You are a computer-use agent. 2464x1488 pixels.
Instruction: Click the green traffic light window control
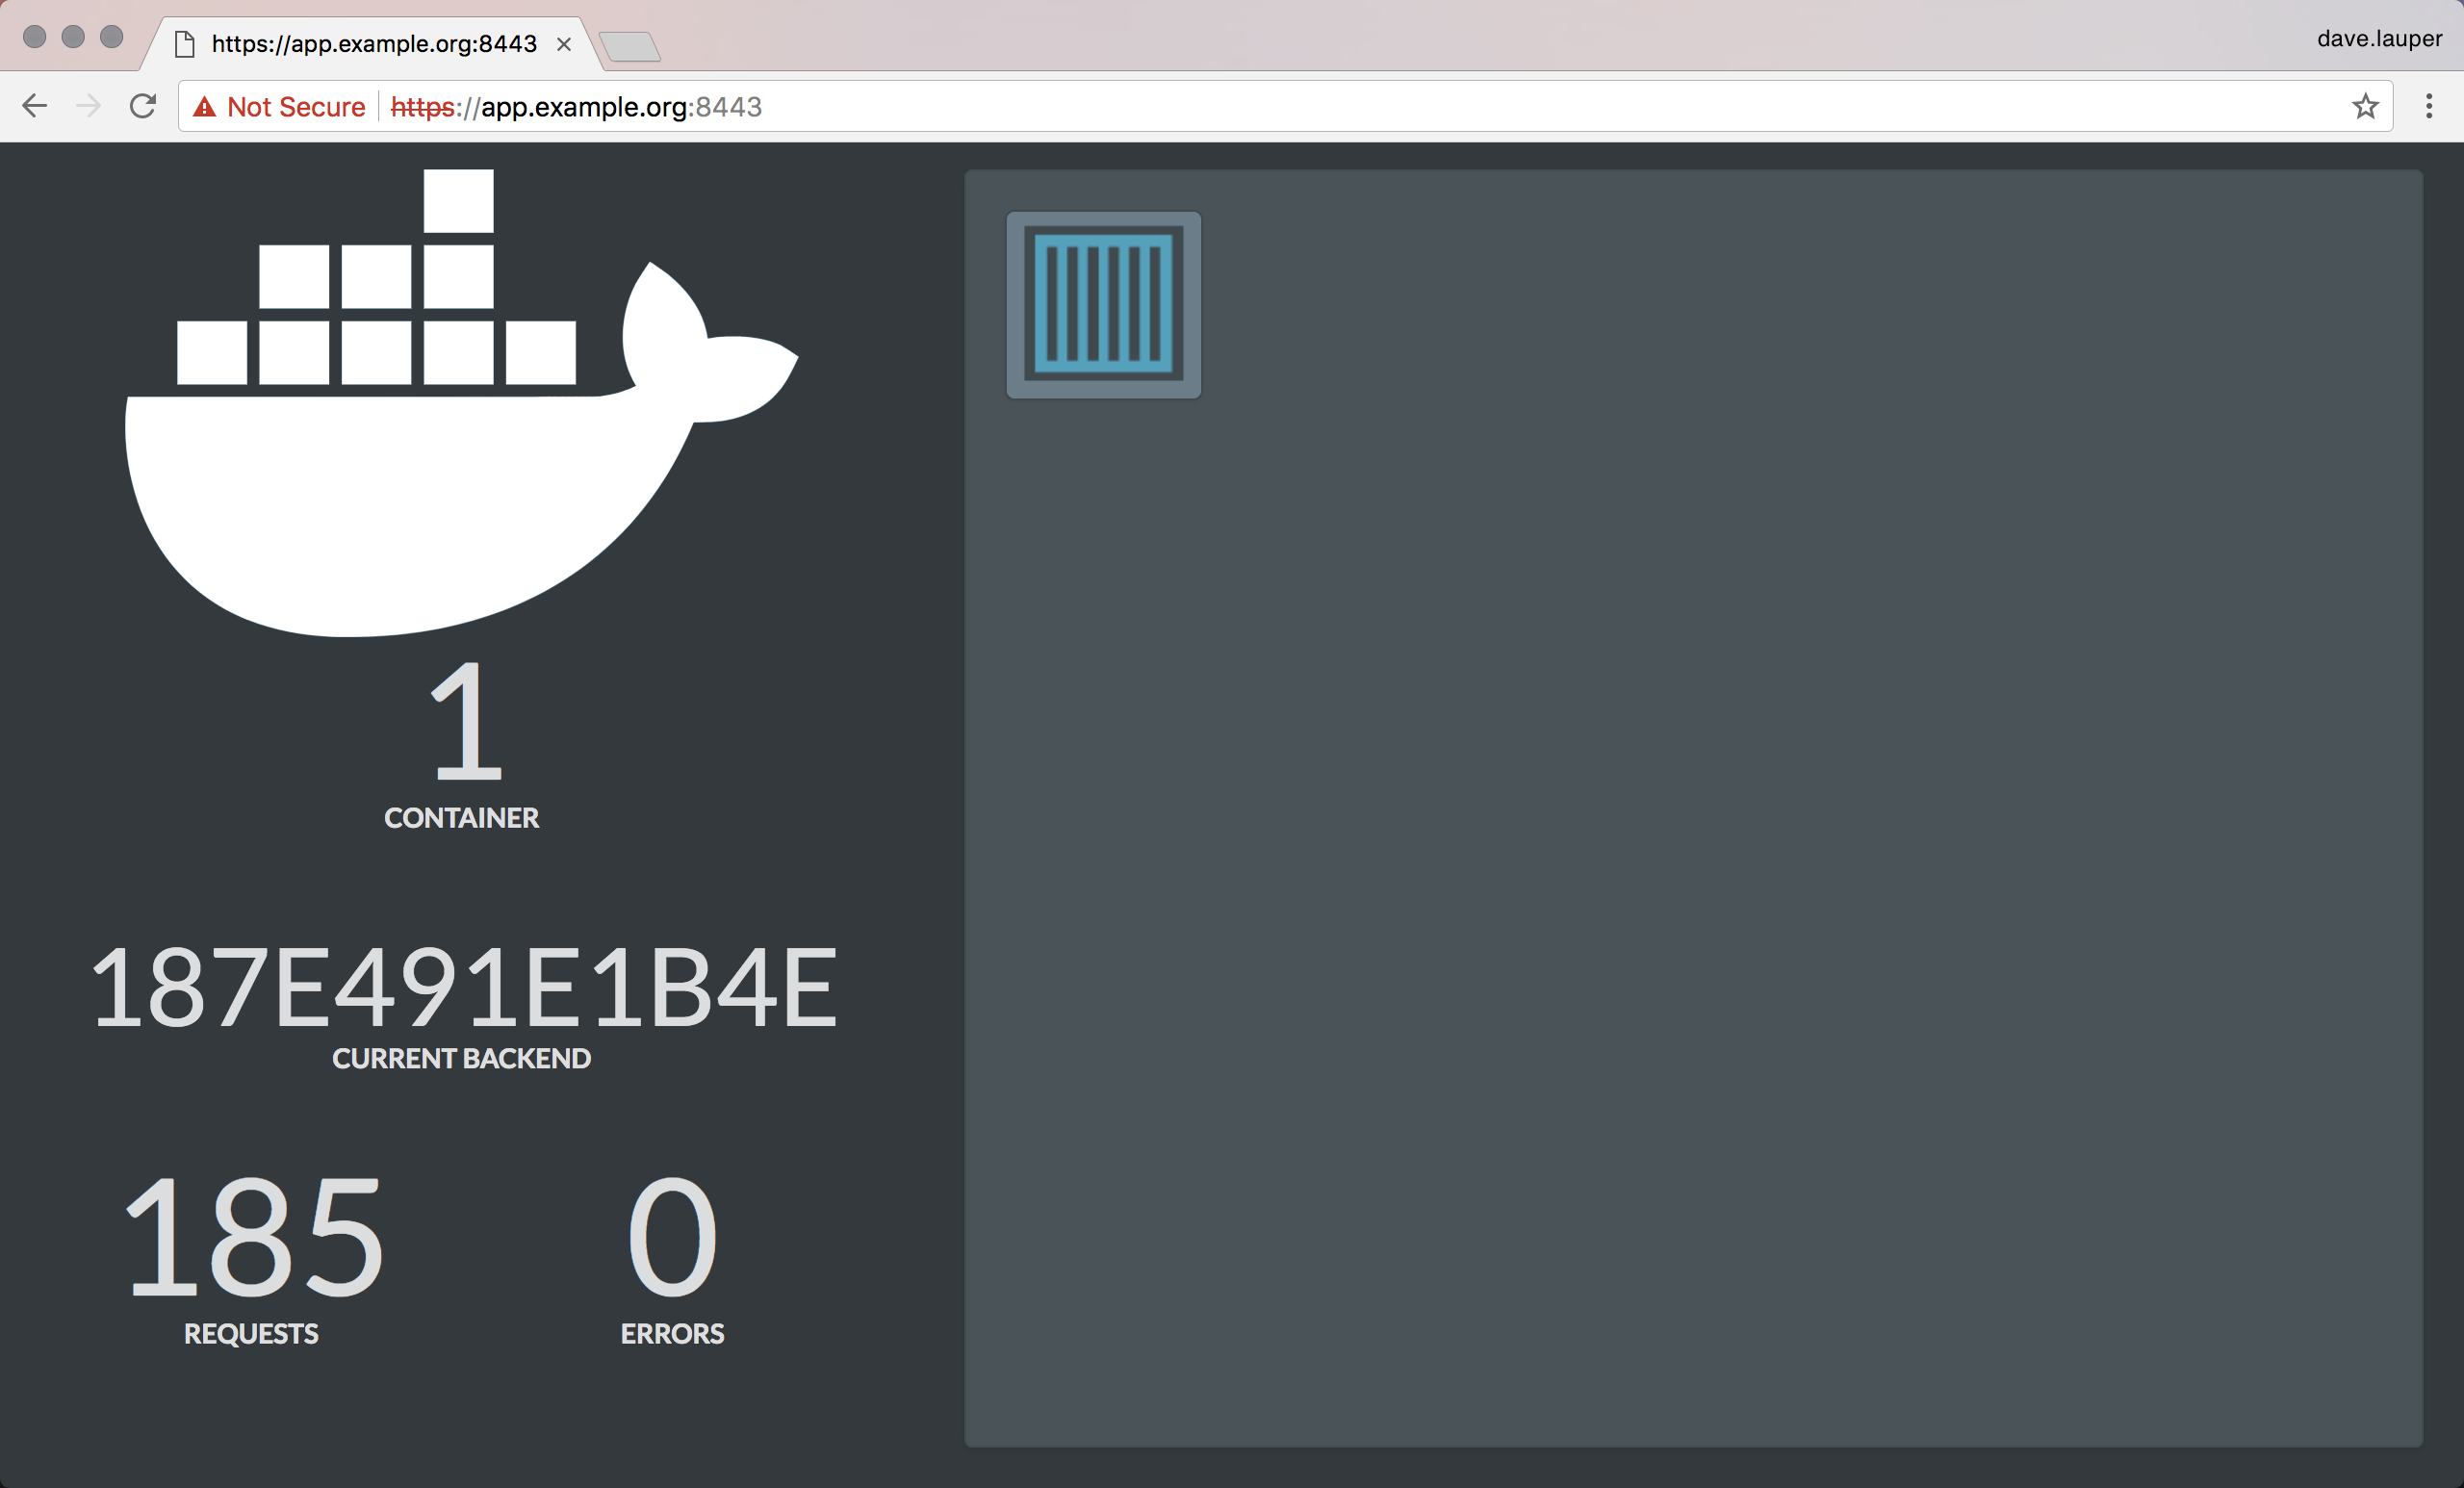pos(113,36)
